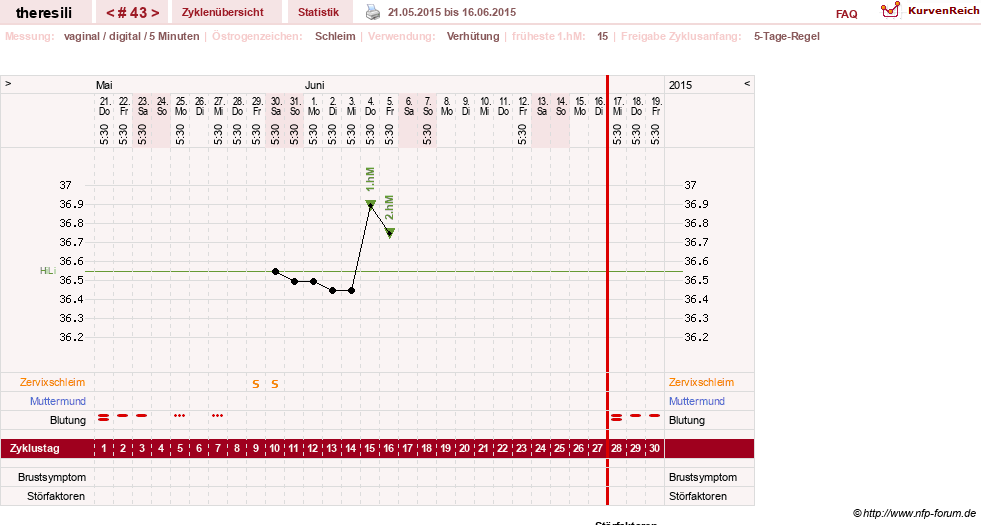Click the spotting dots on cycle day 5
Viewport: 981px width, 525px height.
coord(180,415)
